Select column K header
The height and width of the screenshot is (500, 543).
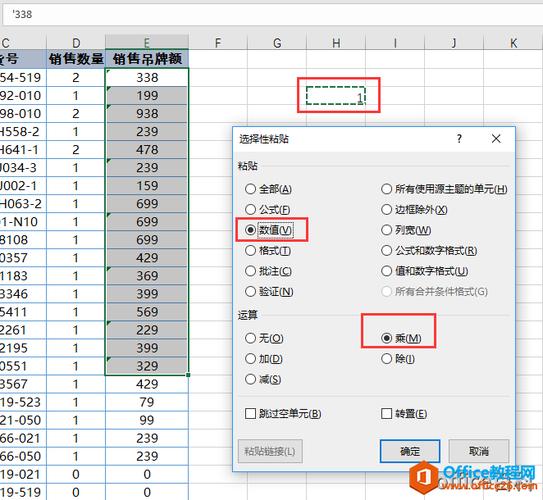tap(513, 43)
